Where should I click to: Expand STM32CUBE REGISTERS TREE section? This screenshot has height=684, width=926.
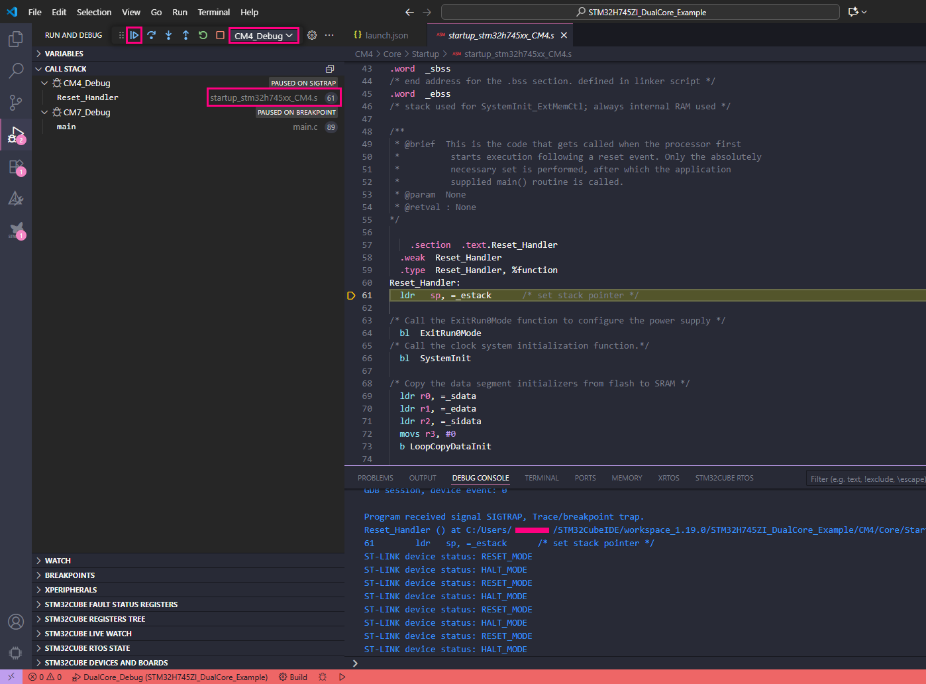[x=94, y=619]
